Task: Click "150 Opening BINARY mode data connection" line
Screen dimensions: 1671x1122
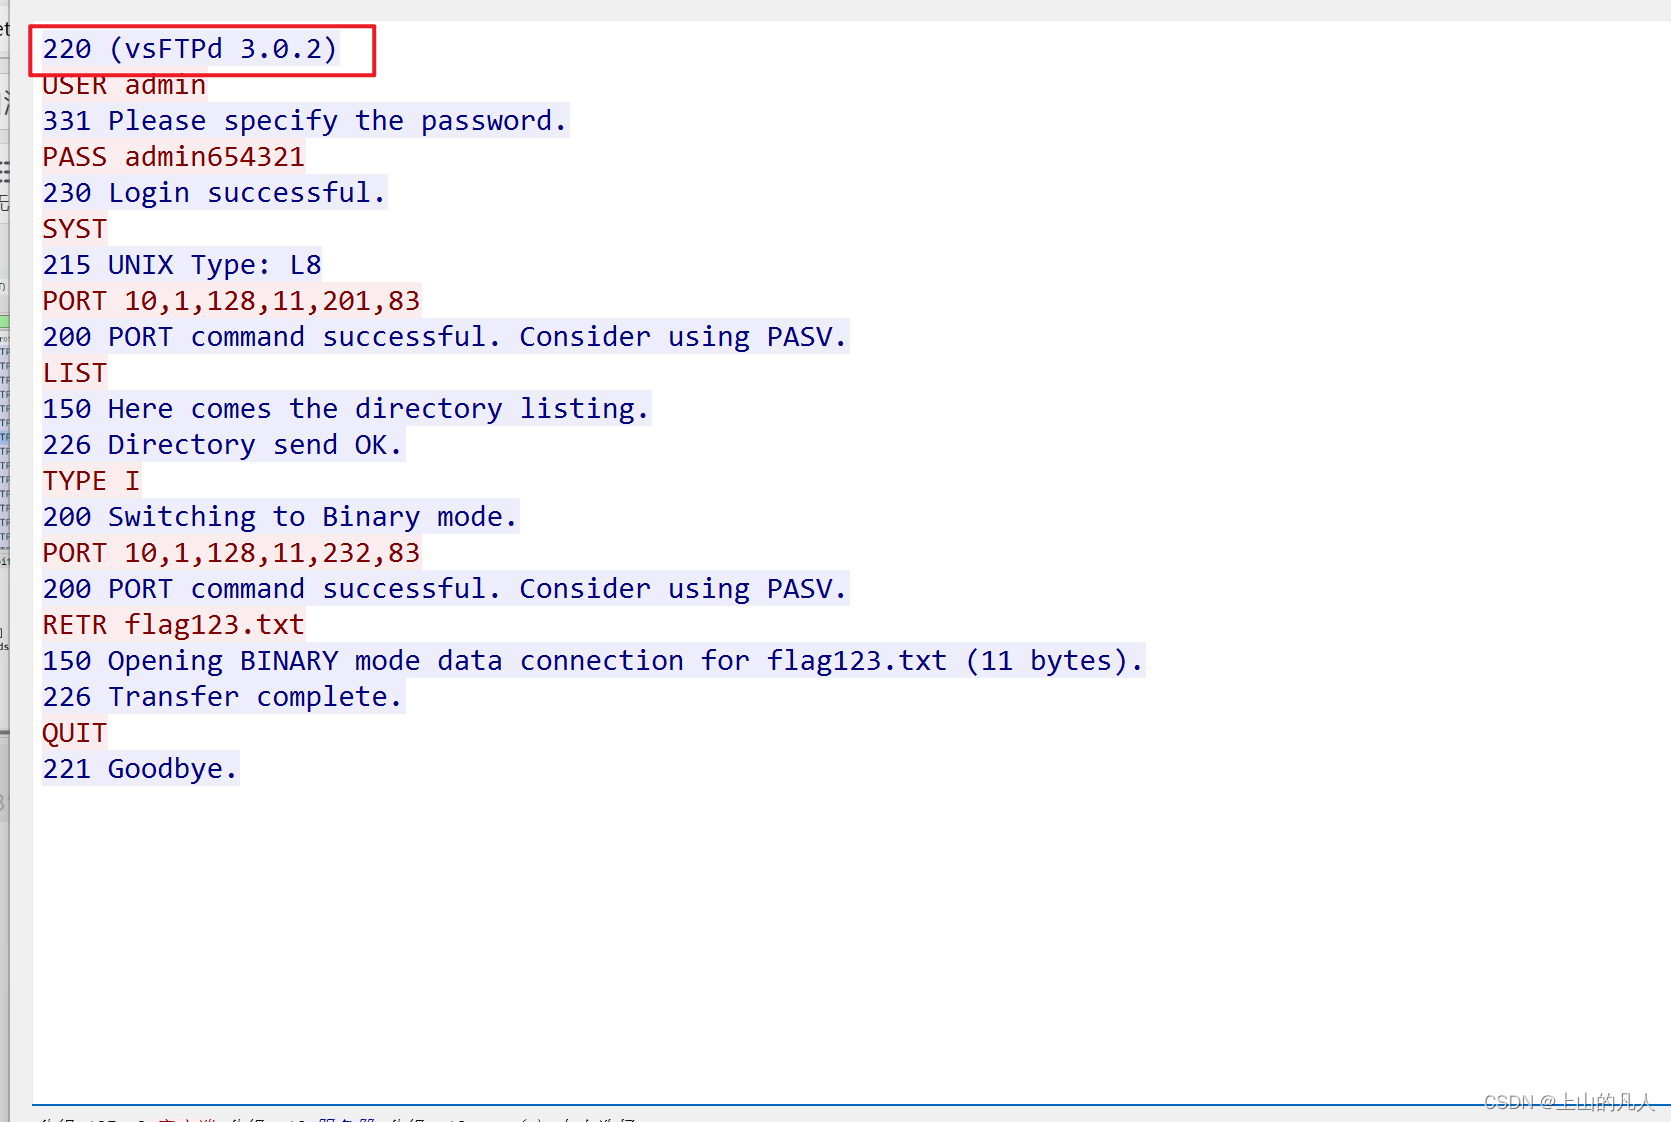Action: point(593,661)
